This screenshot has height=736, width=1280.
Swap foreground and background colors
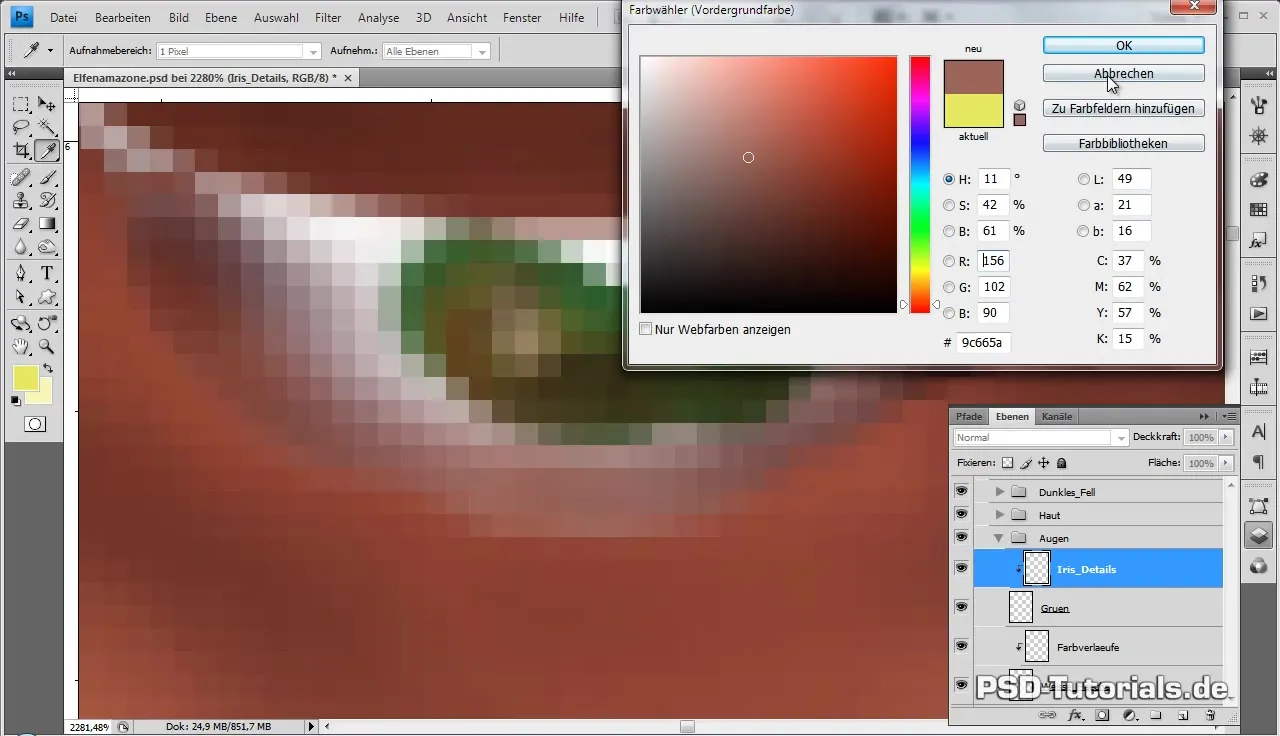point(47,370)
